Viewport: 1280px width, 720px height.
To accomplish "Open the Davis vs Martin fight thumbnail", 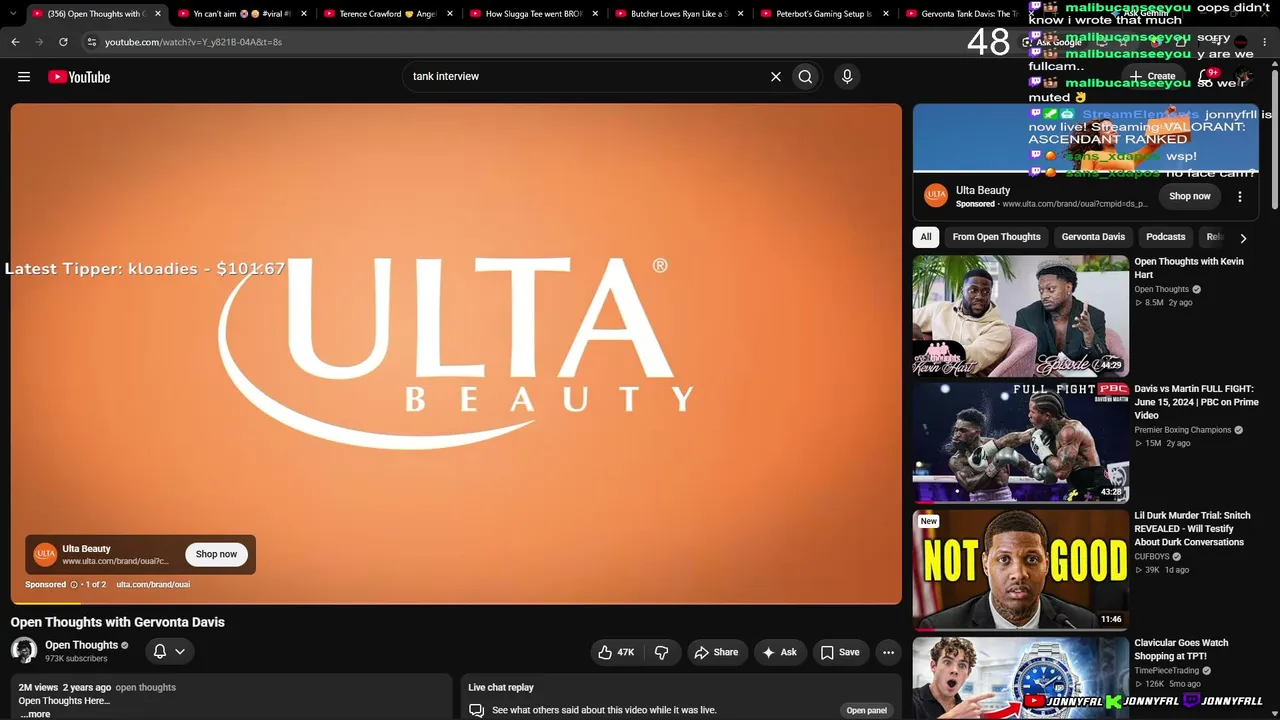I will (x=1020, y=442).
